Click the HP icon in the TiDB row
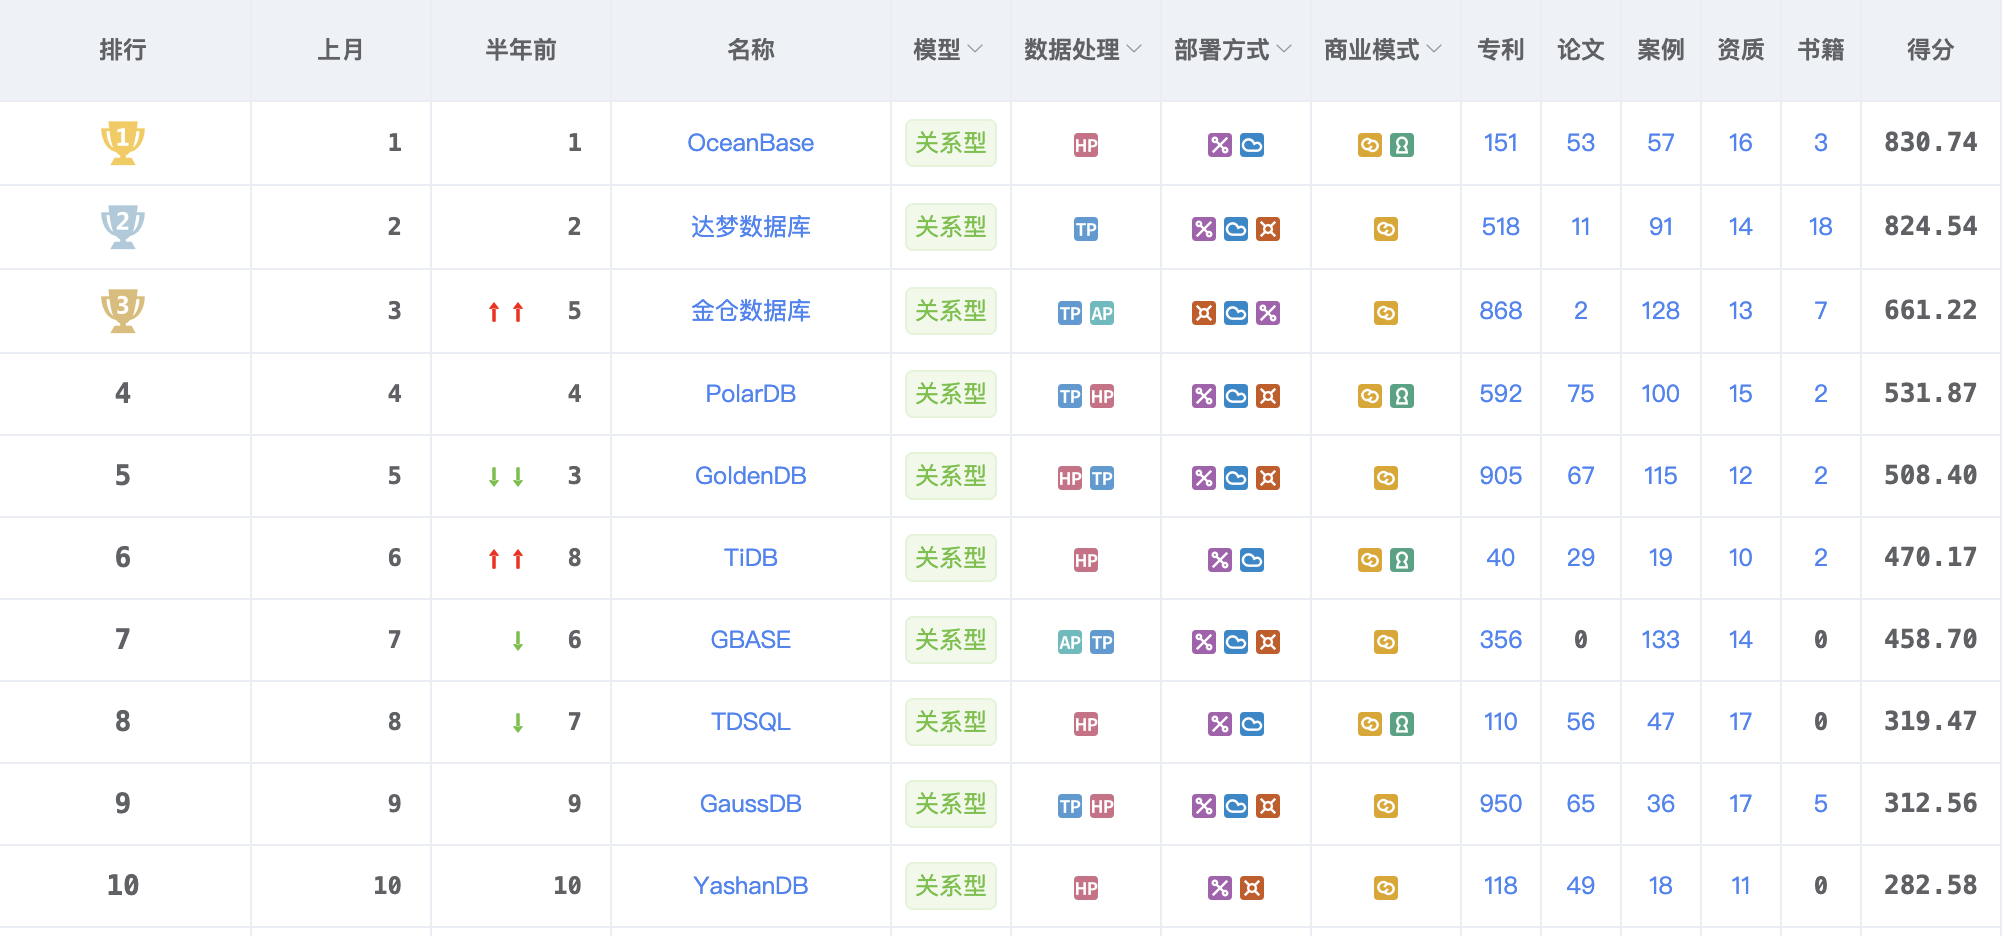Screen dimensions: 2006x936 pyautogui.click(x=1086, y=560)
